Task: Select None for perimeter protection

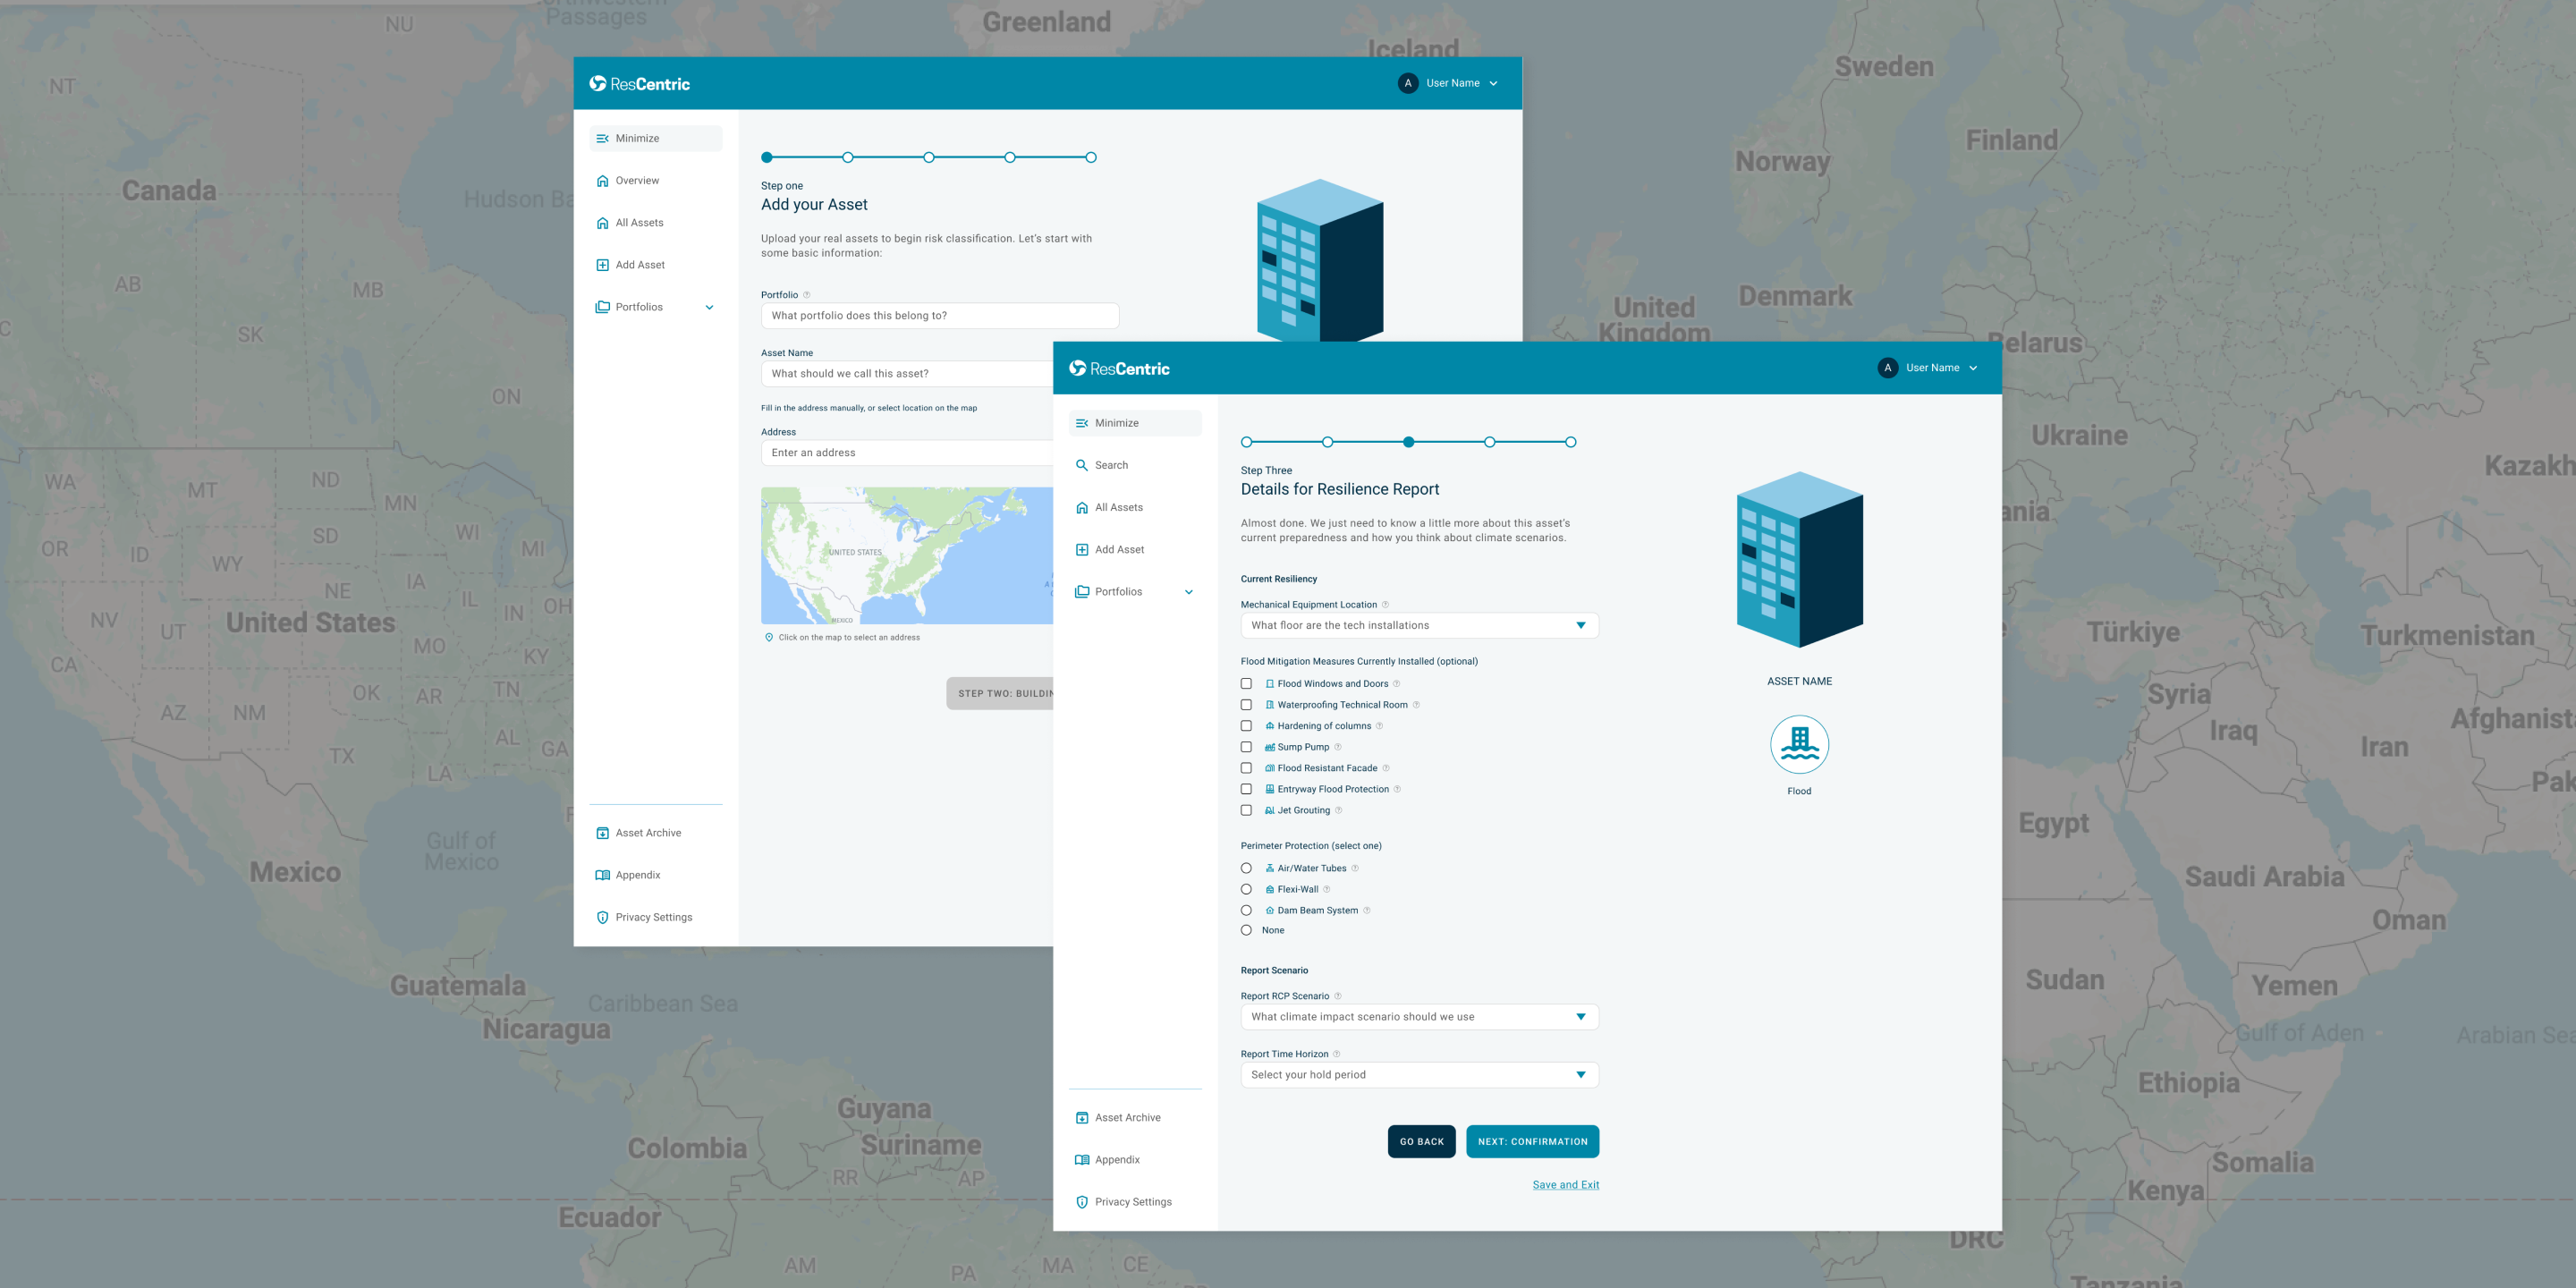Action: [1246, 930]
